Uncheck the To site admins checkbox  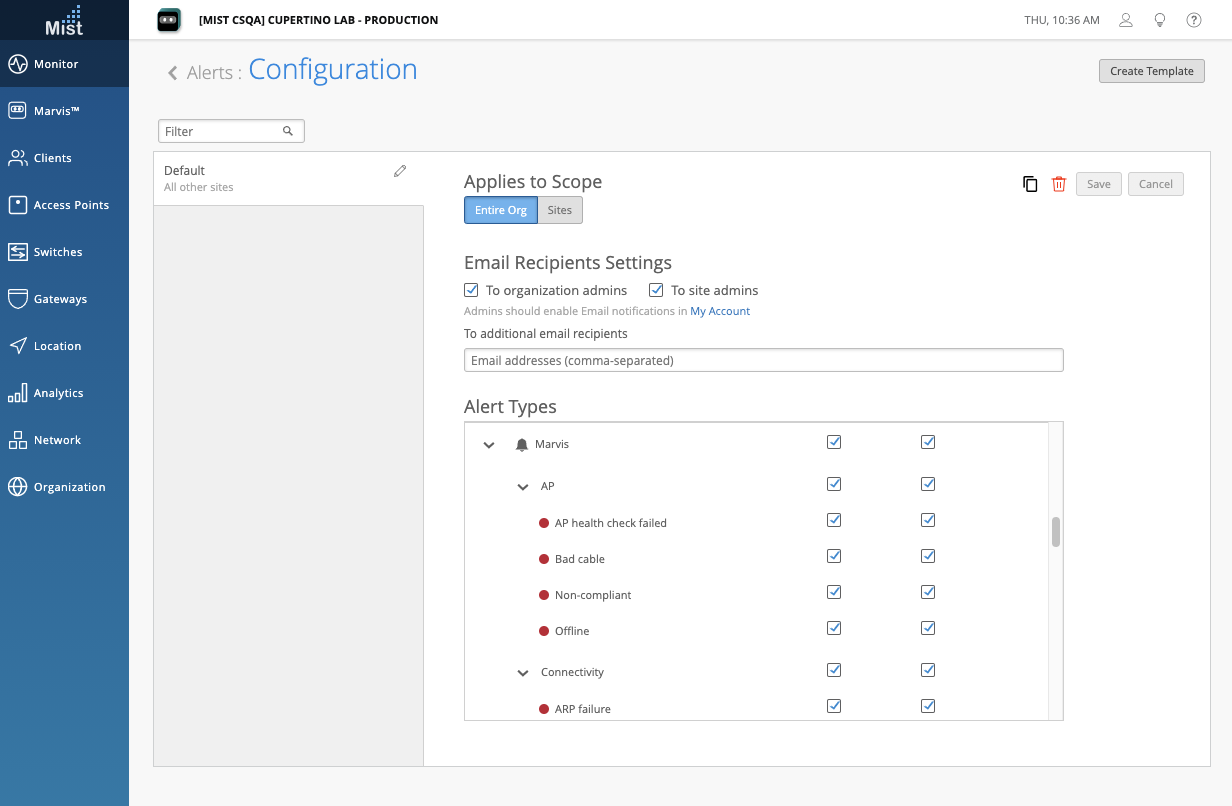tap(656, 290)
